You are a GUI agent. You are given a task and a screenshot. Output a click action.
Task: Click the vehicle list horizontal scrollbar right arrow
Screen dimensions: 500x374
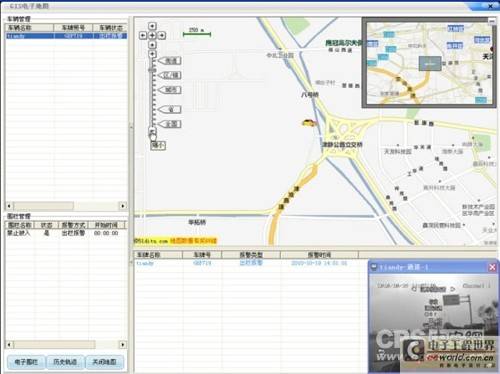(123, 206)
